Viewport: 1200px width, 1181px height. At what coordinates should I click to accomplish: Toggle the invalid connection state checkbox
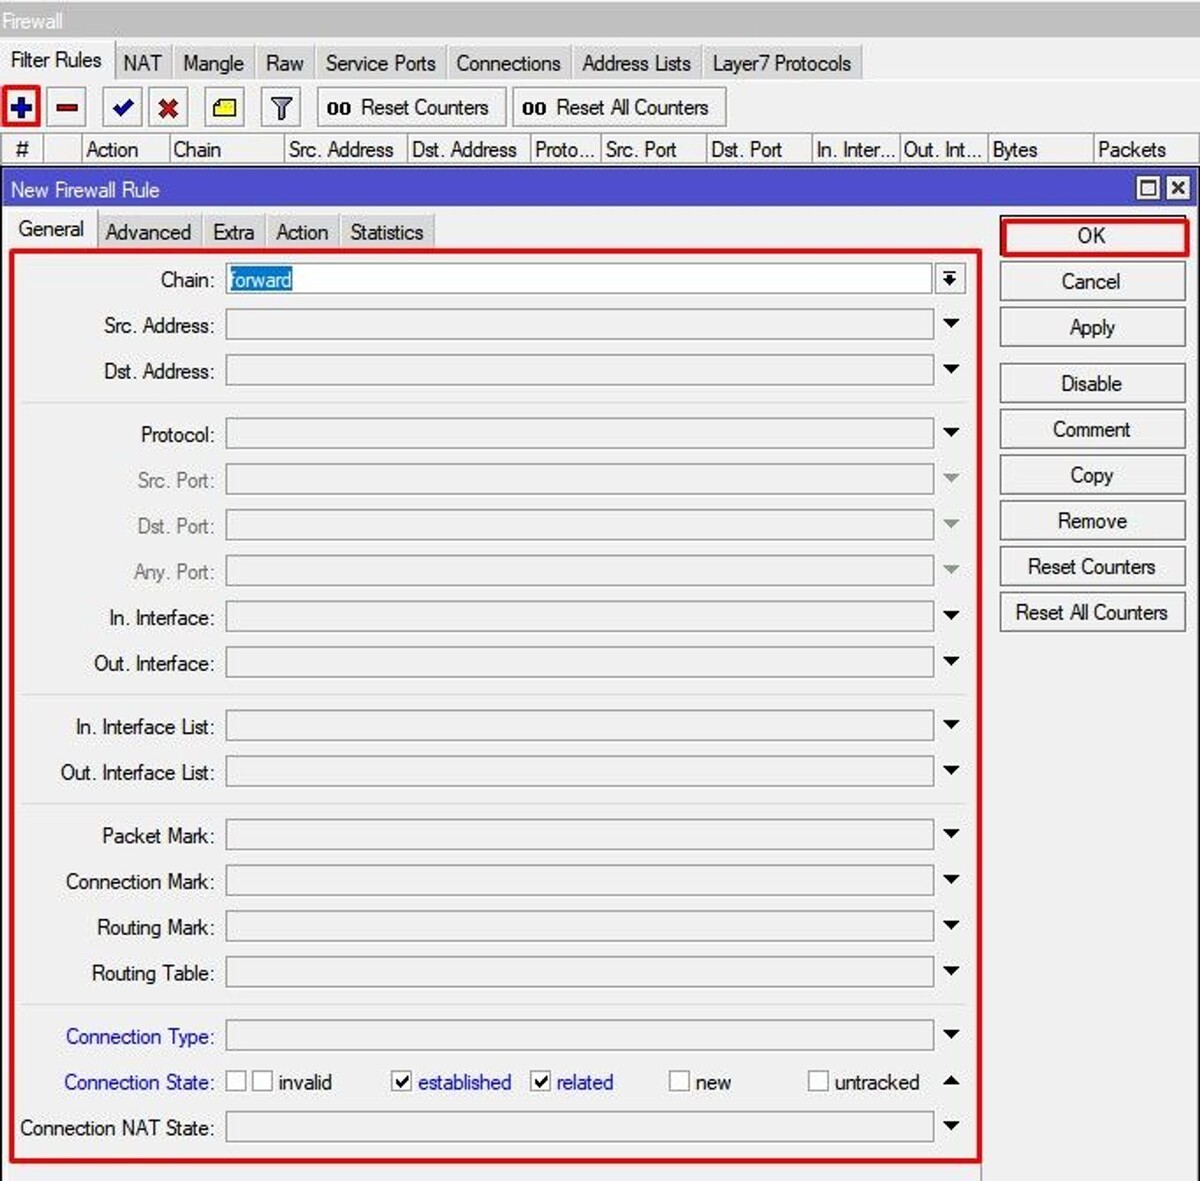click(x=262, y=1081)
